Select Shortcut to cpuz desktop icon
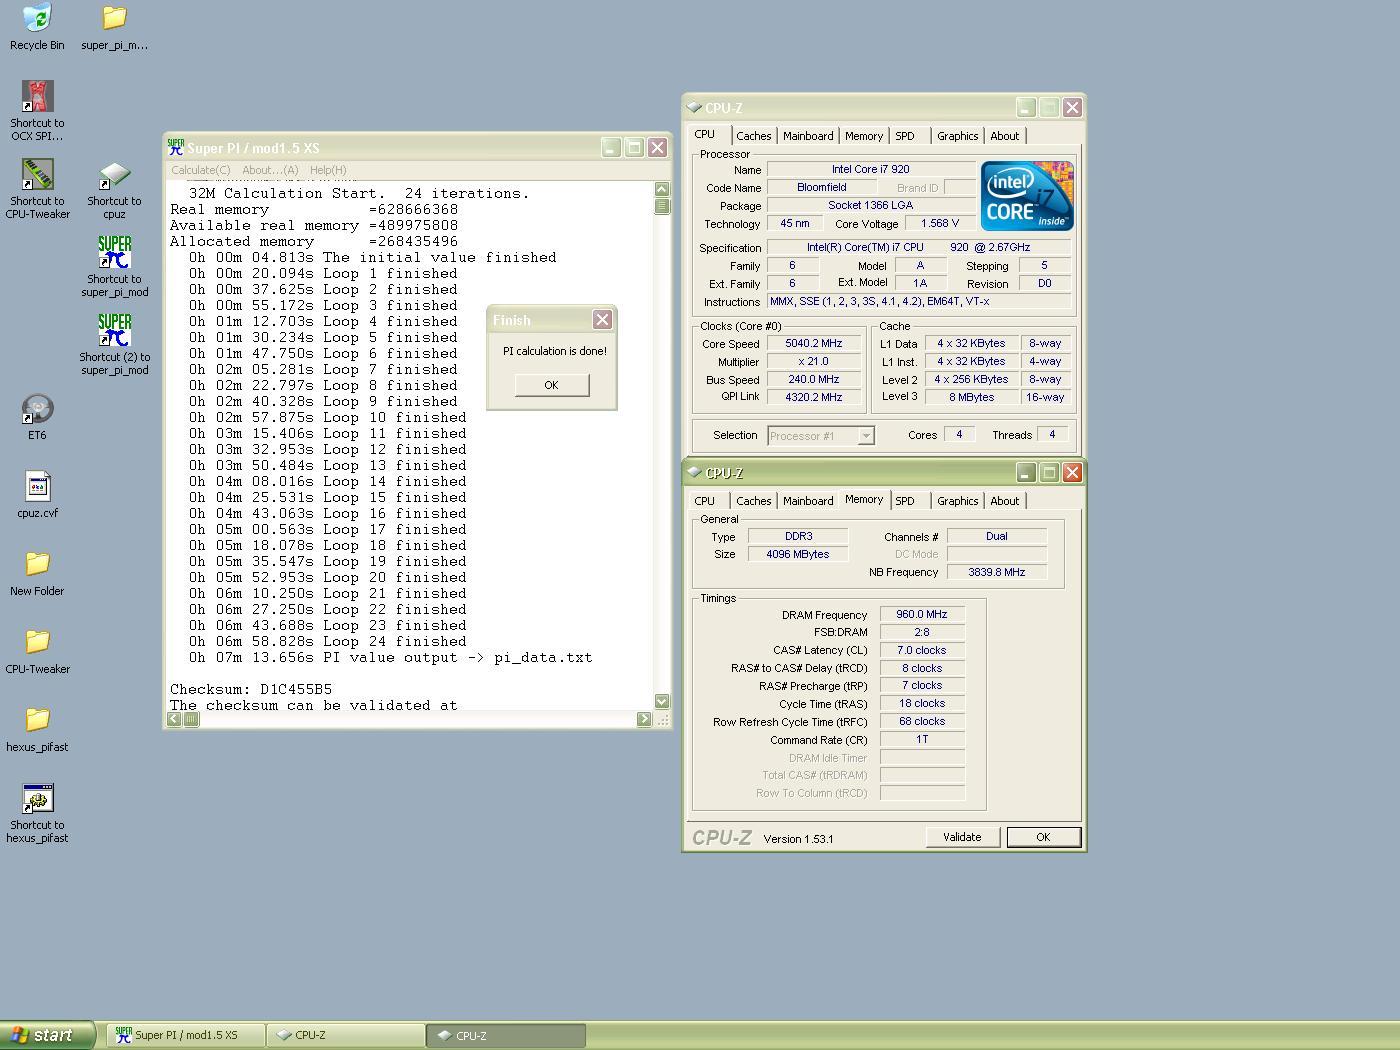 pyautogui.click(x=114, y=190)
